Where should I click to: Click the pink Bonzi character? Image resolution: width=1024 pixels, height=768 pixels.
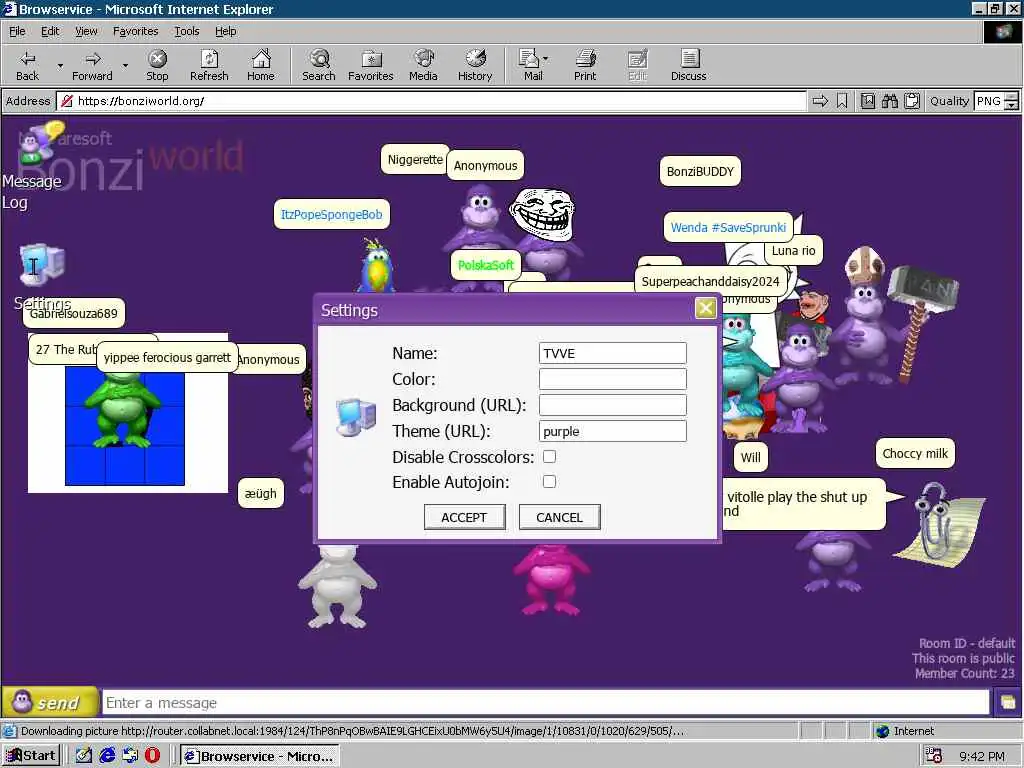coord(552,580)
